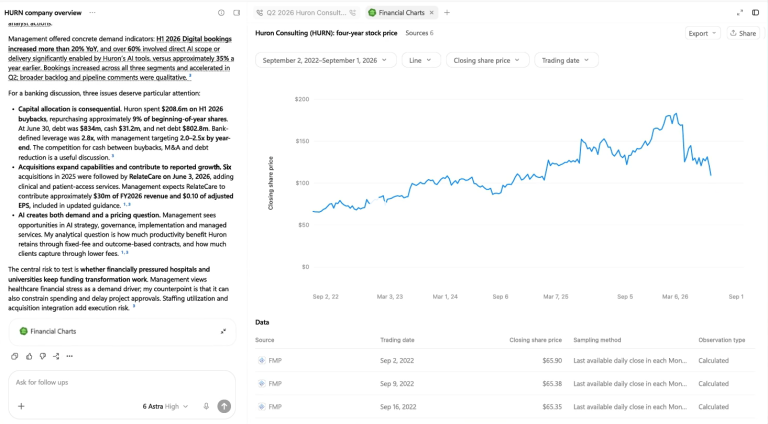This screenshot has width=768, height=424.
Task: Click the citation marker after 'through lower fees.'
Action: (124, 253)
